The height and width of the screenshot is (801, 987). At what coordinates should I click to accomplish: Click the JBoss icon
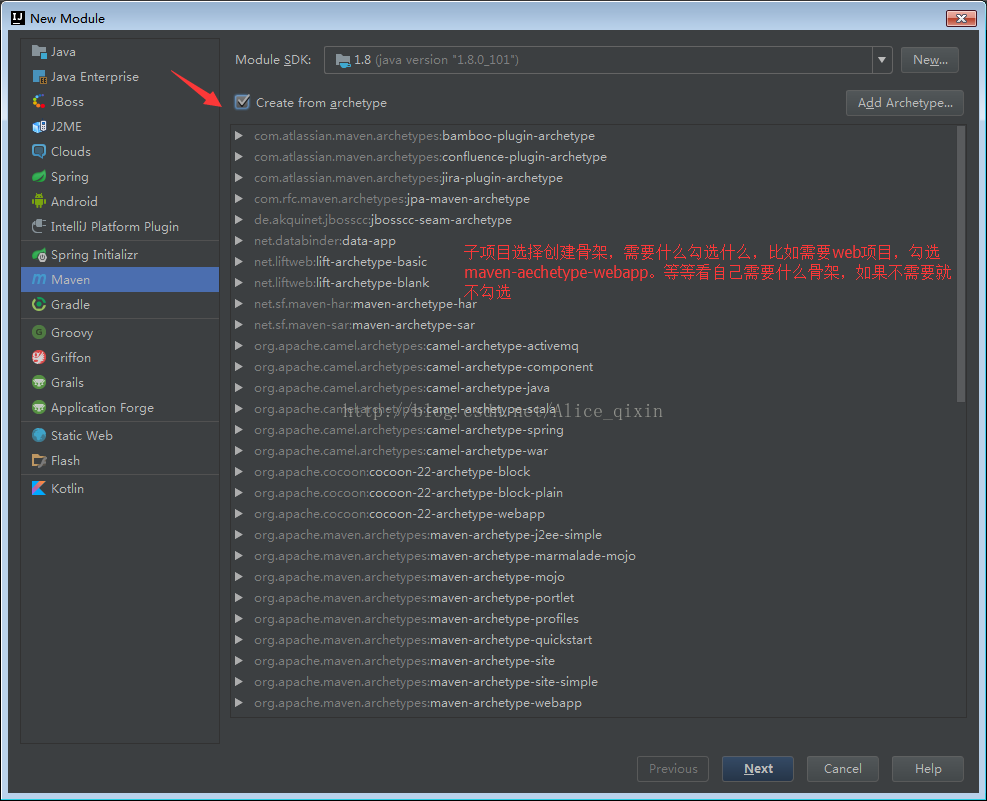[x=39, y=101]
